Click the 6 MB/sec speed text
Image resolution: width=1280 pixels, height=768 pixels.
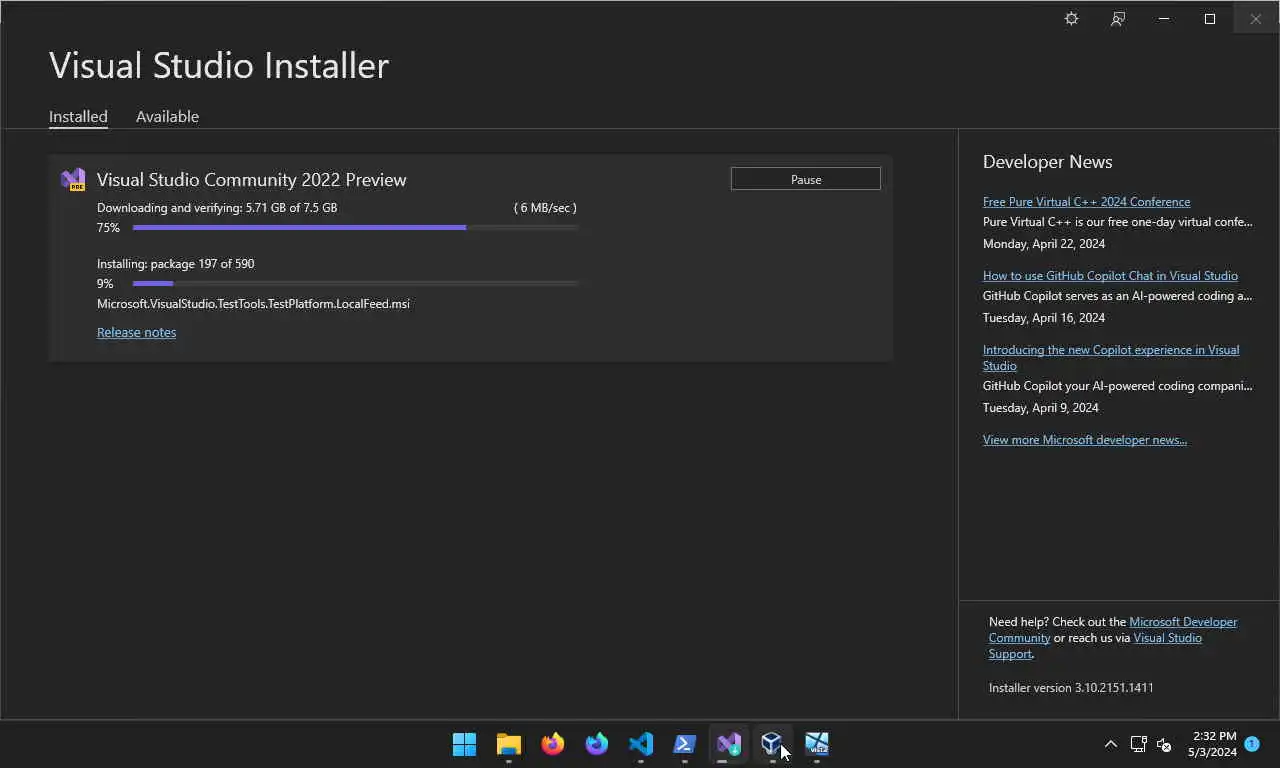click(545, 208)
